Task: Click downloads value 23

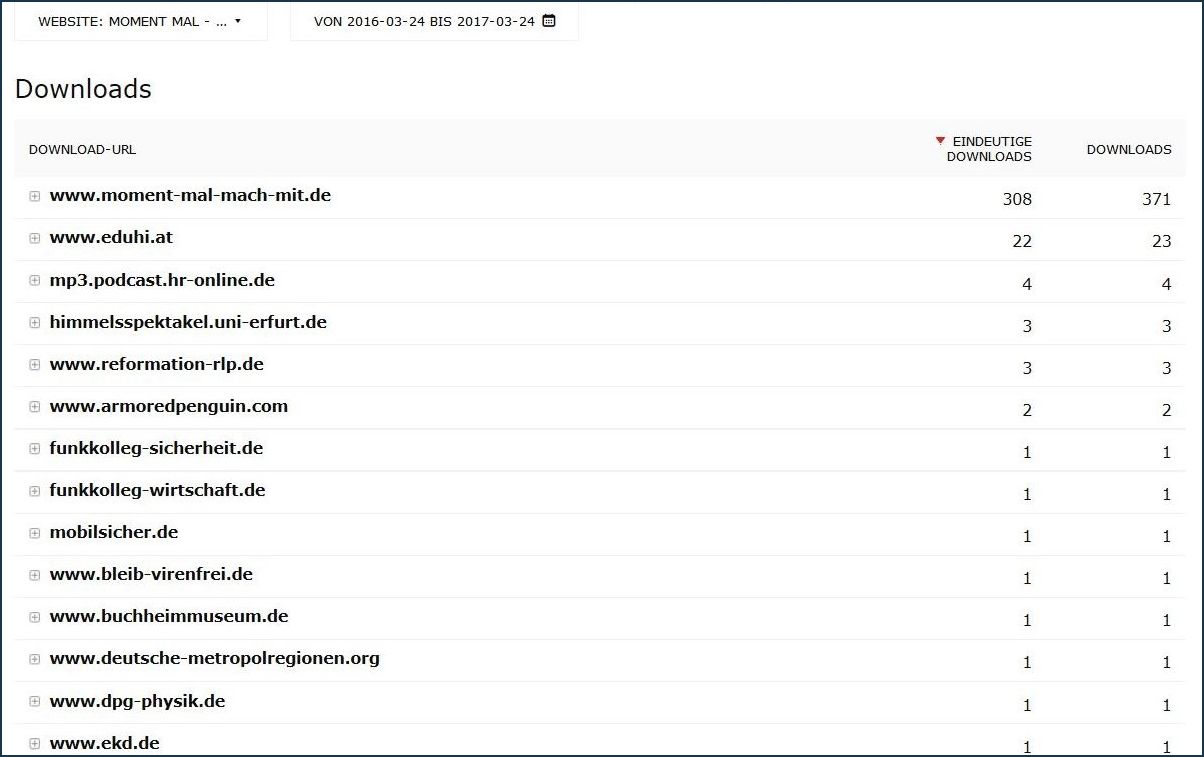Action: 1161,241
